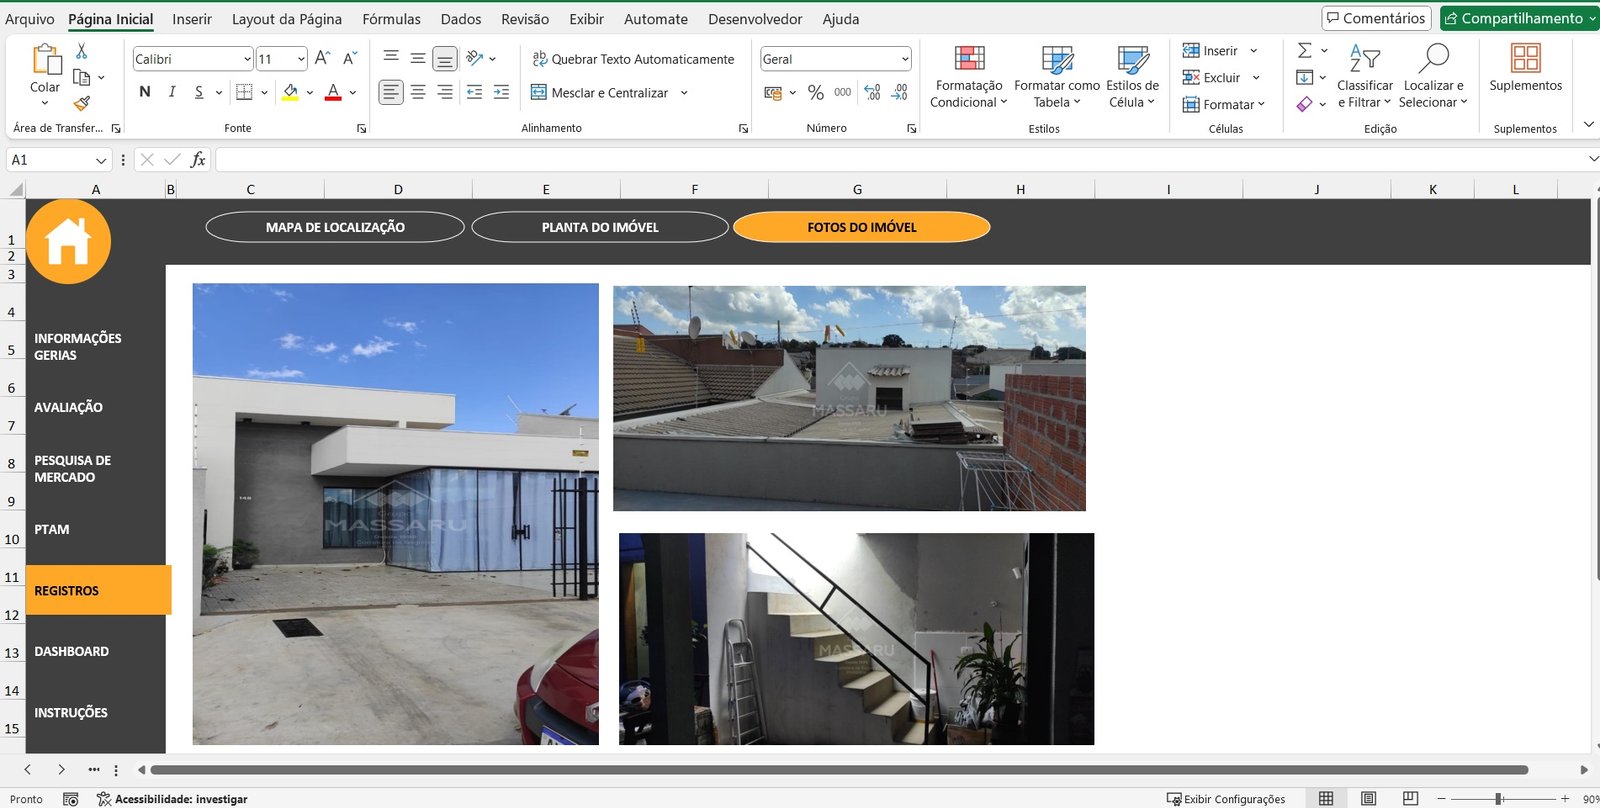Click the Cut scissors icon
This screenshot has height=808, width=1600.
[82, 51]
